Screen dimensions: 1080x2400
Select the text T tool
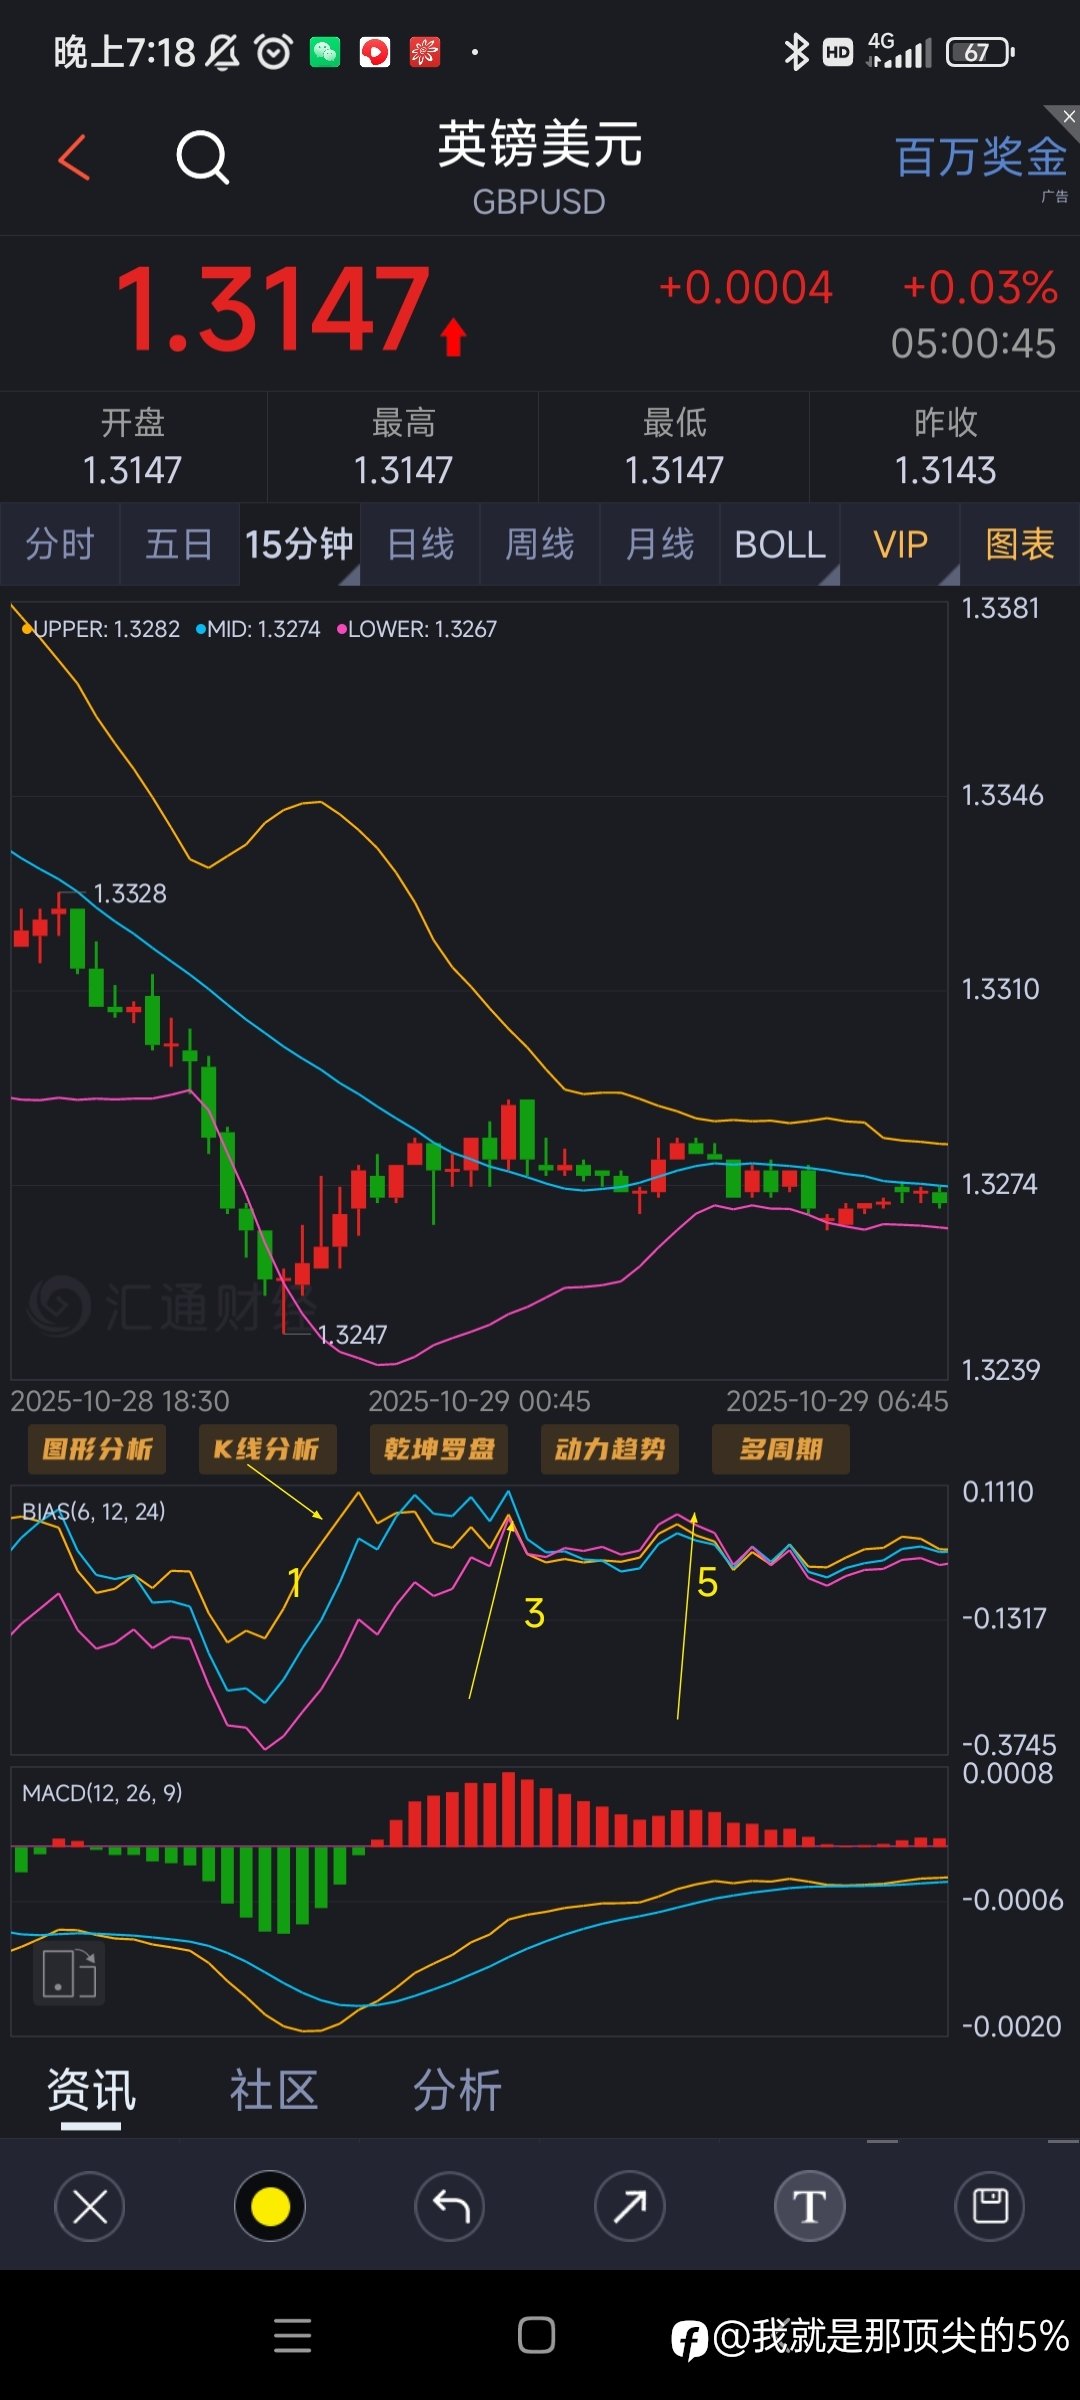810,2206
